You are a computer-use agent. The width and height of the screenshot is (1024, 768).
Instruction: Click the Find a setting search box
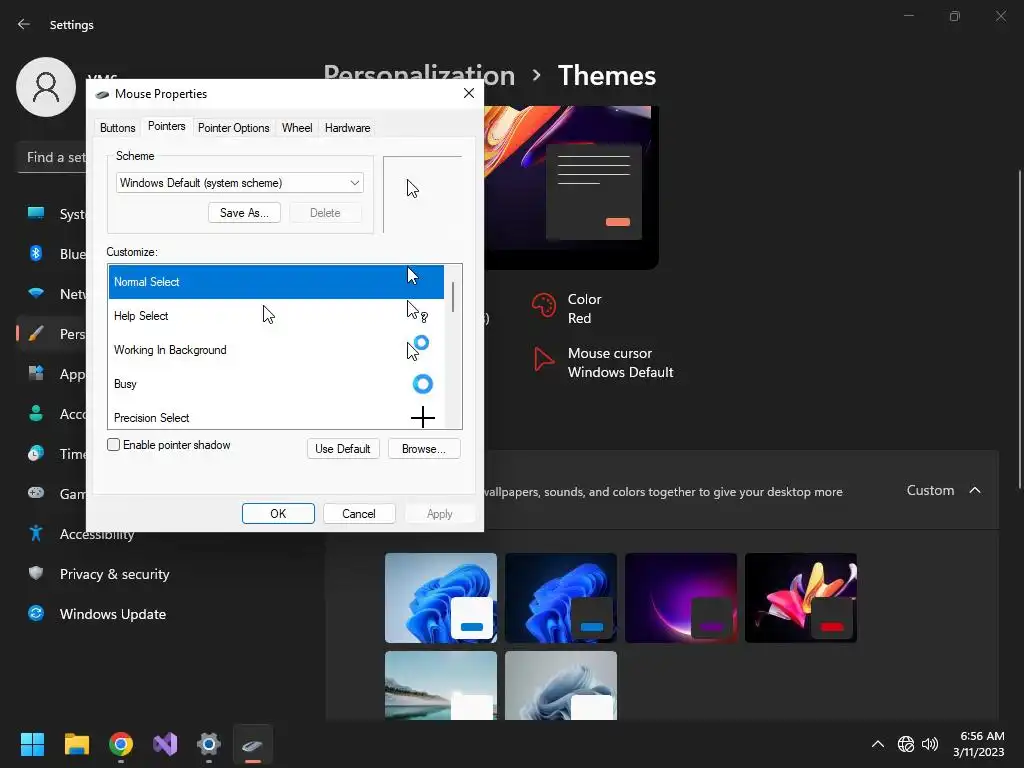52,157
